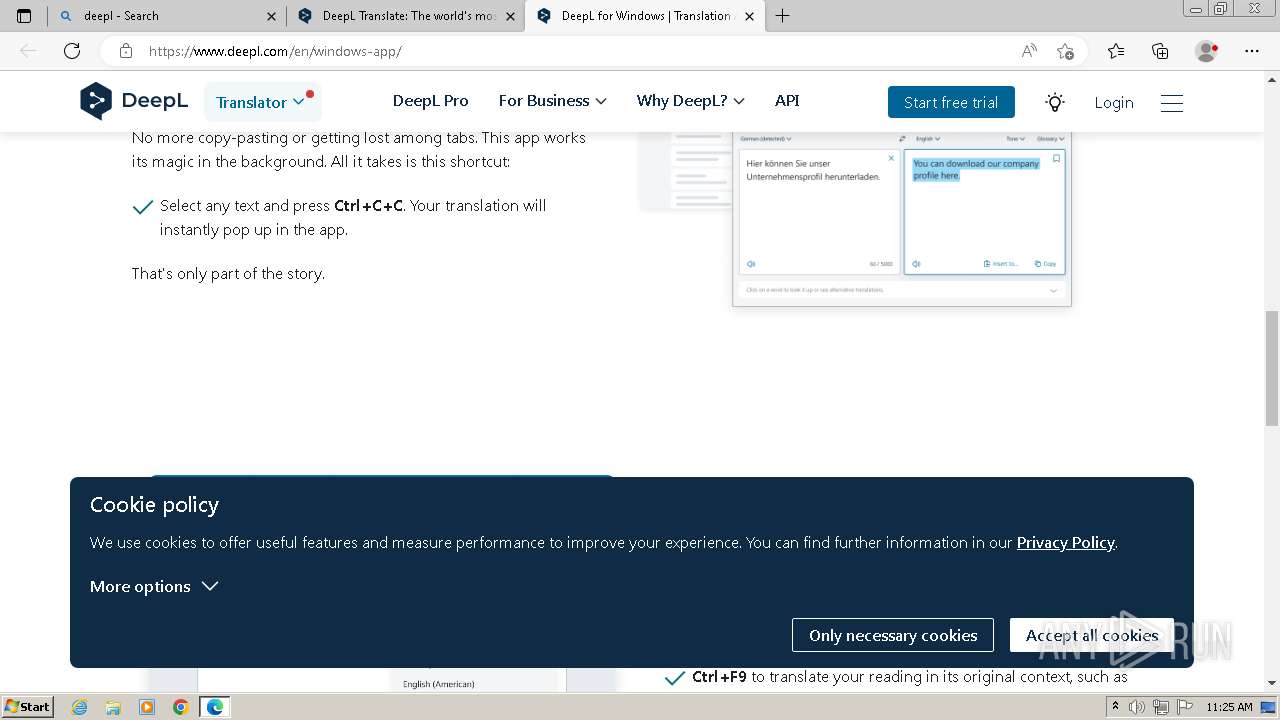Click the browser profile avatar
This screenshot has height=720, width=1280.
tap(1207, 51)
